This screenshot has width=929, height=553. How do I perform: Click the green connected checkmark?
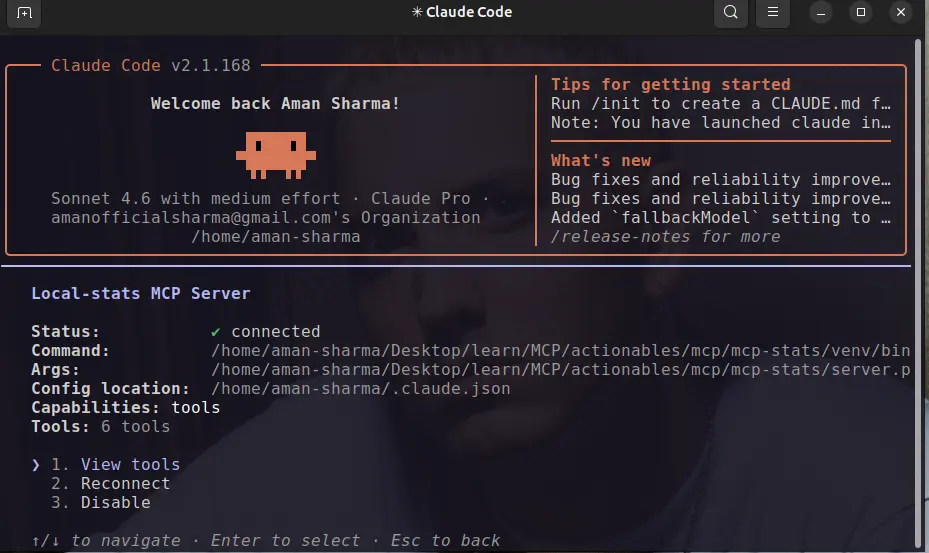coord(216,332)
